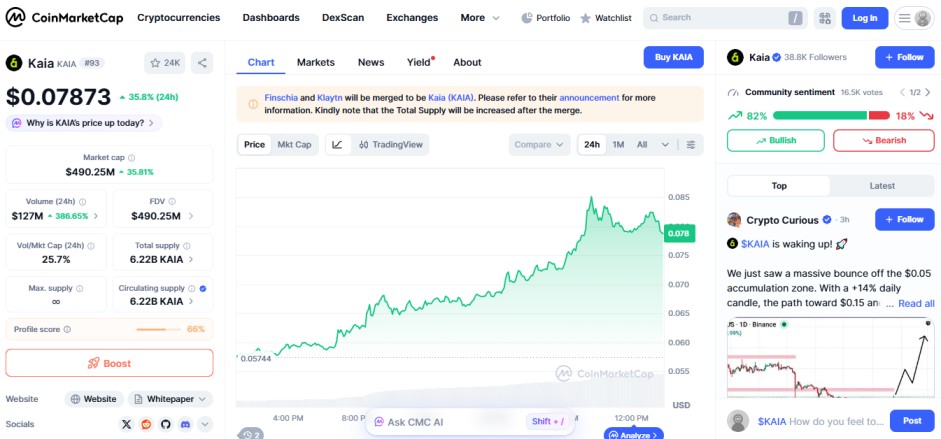Switch to the Markets tab

[316, 62]
